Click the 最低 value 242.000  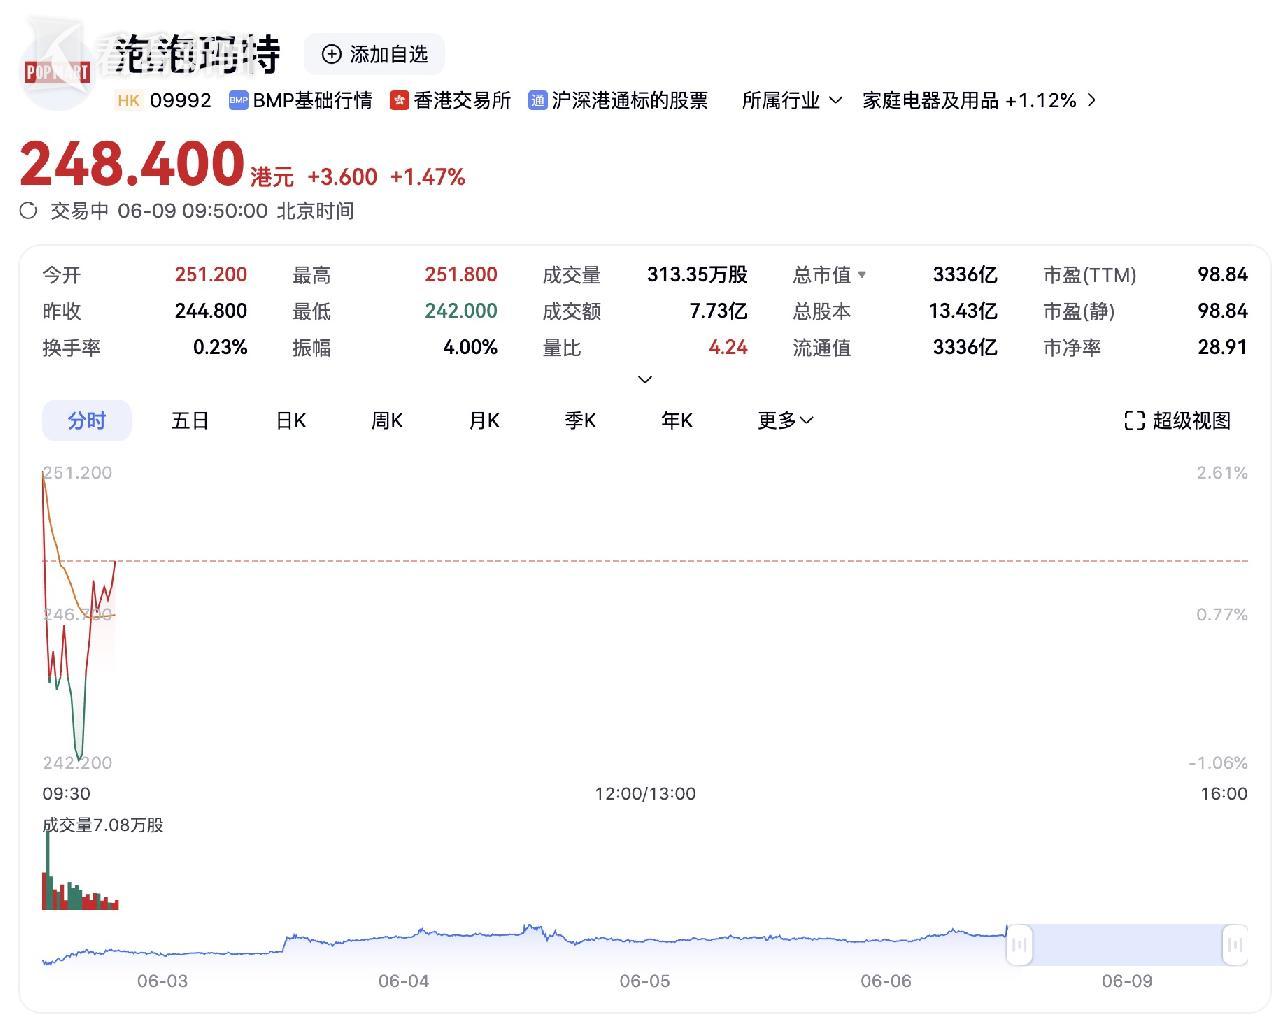[x=461, y=311]
